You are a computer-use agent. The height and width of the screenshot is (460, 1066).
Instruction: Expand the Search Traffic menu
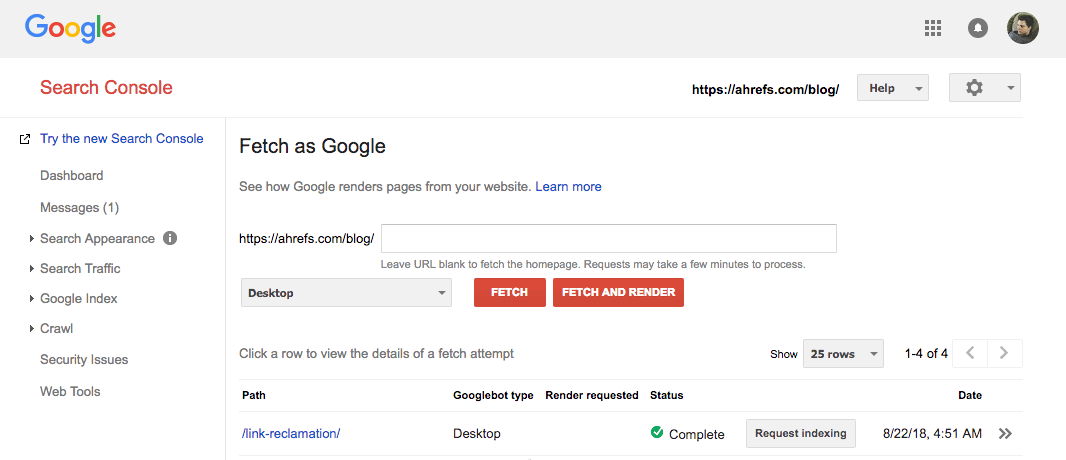[80, 268]
